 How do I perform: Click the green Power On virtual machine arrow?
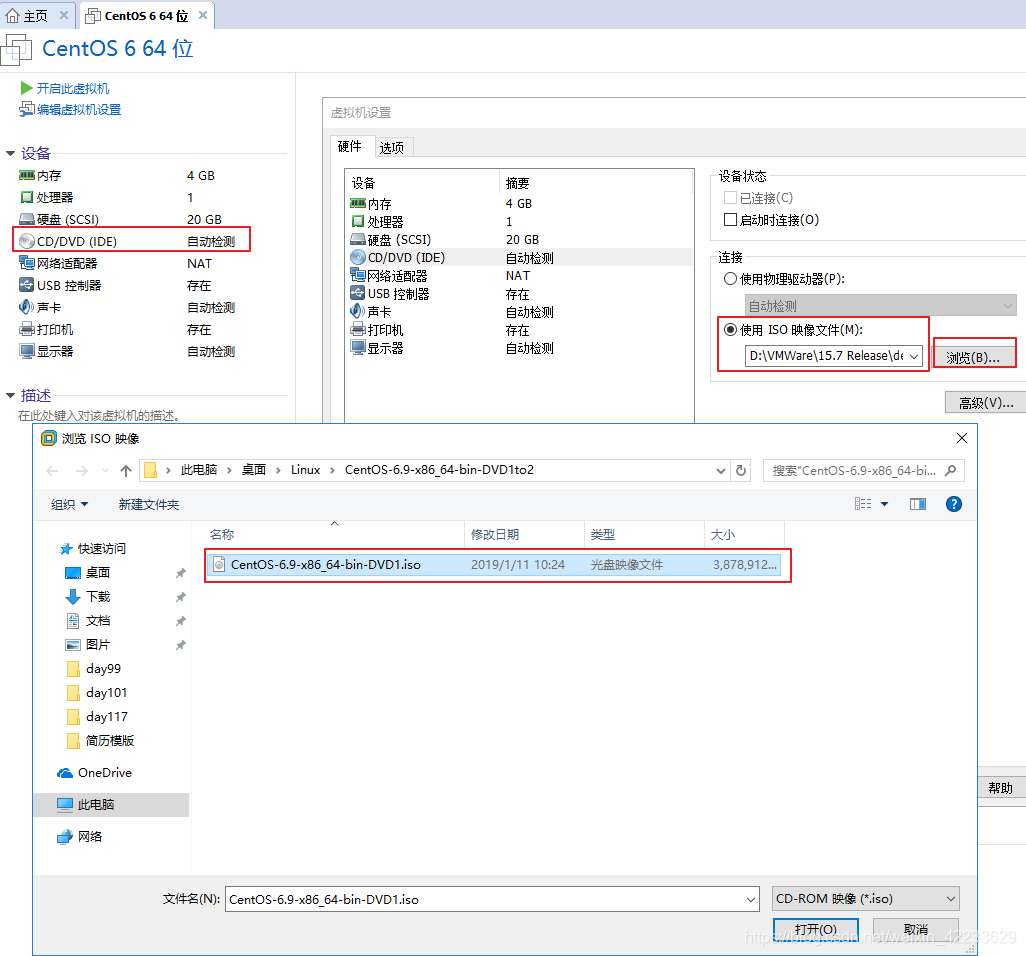(26, 88)
